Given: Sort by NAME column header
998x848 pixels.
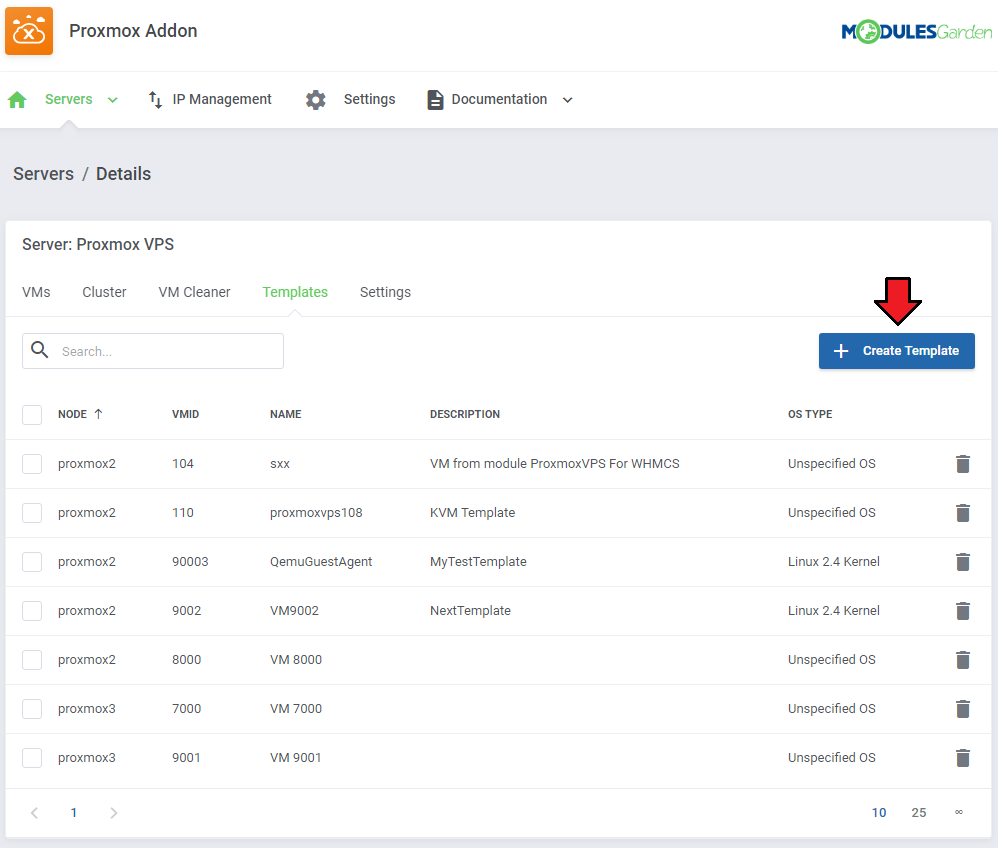Looking at the screenshot, I should pyautogui.click(x=286, y=414).
